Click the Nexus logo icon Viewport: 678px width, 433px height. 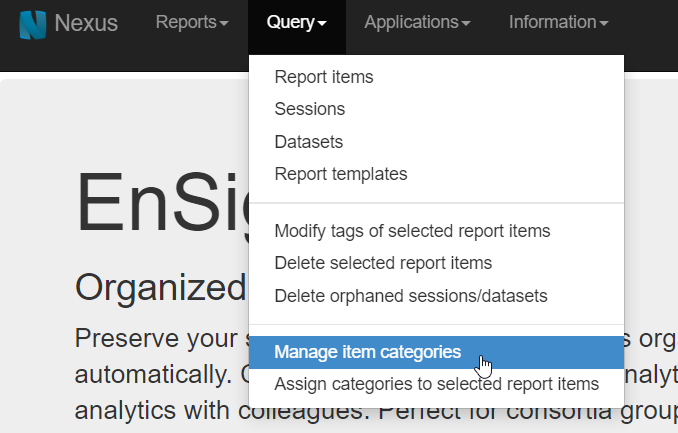pos(33,25)
